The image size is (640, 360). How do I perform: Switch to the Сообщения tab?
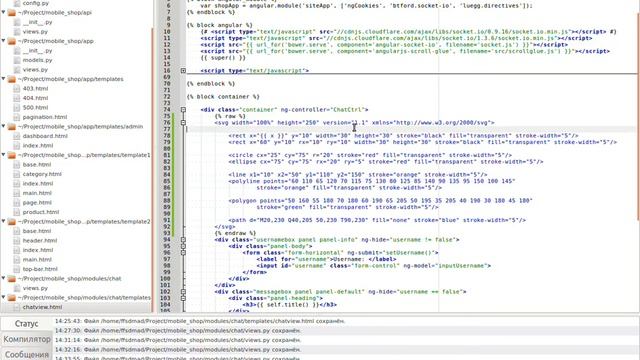pyautogui.click(x=27, y=354)
